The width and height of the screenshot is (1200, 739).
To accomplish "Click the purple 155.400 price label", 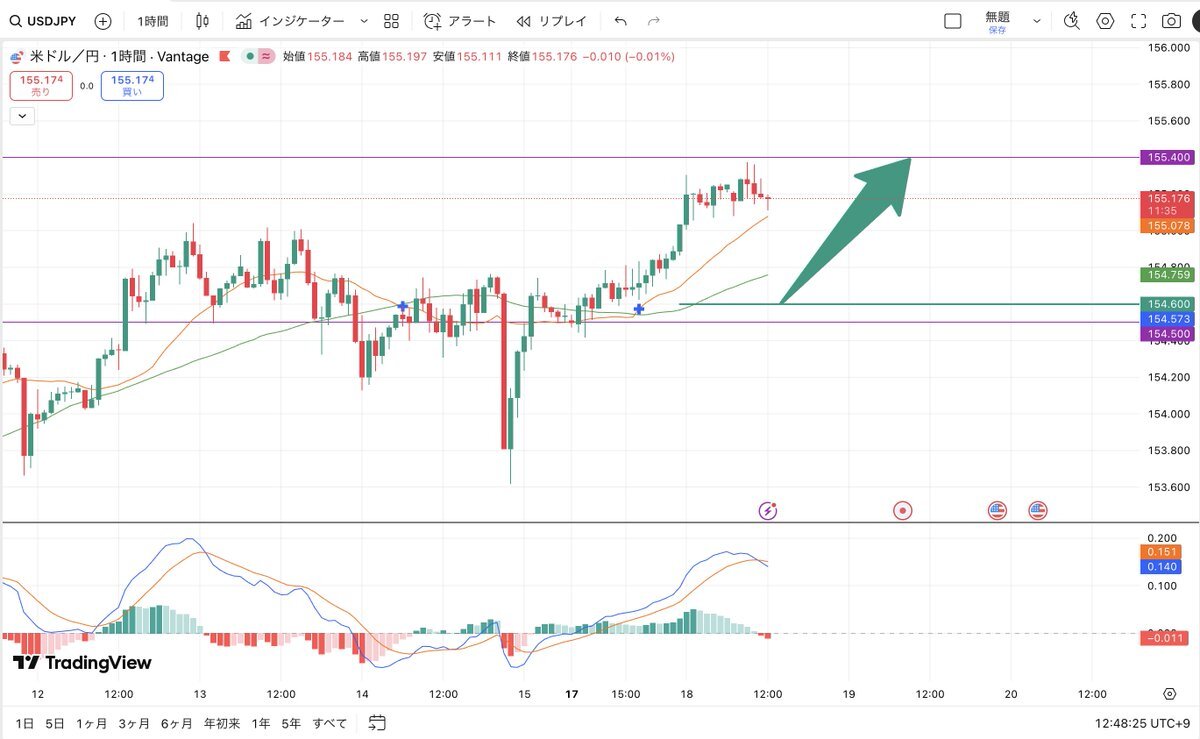I will tap(1167, 157).
